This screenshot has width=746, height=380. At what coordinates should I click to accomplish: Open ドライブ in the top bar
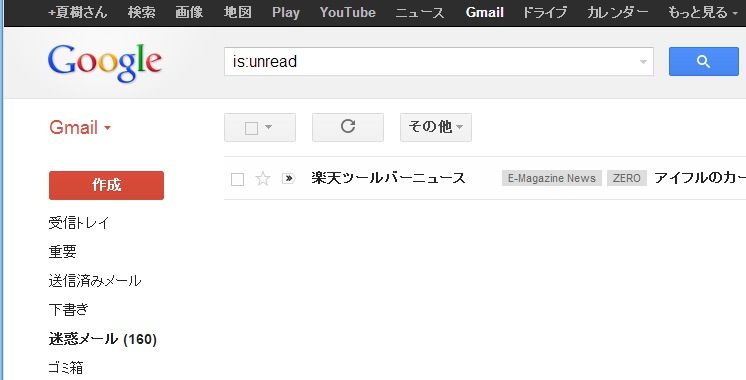(544, 12)
